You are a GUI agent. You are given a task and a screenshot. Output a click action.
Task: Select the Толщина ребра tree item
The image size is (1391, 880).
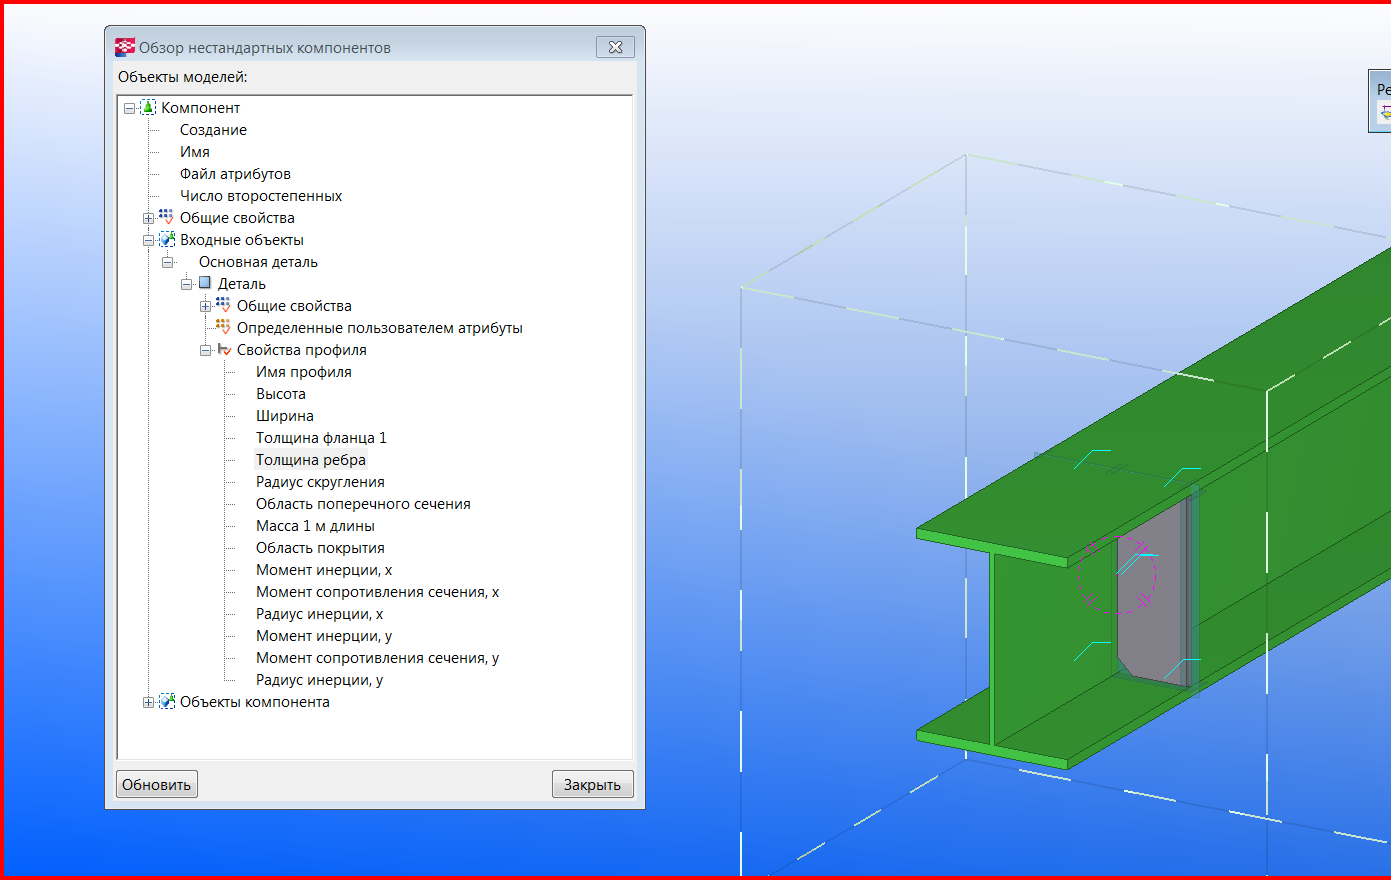pyautogui.click(x=310, y=460)
